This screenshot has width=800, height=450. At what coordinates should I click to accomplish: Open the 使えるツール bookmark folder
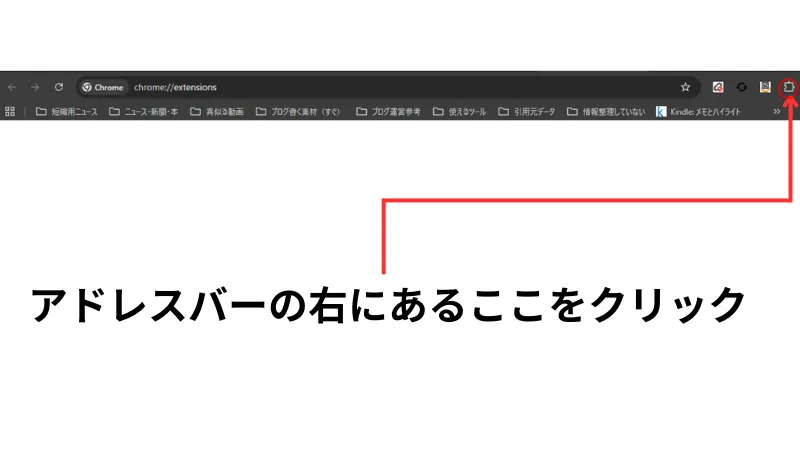[x=460, y=111]
